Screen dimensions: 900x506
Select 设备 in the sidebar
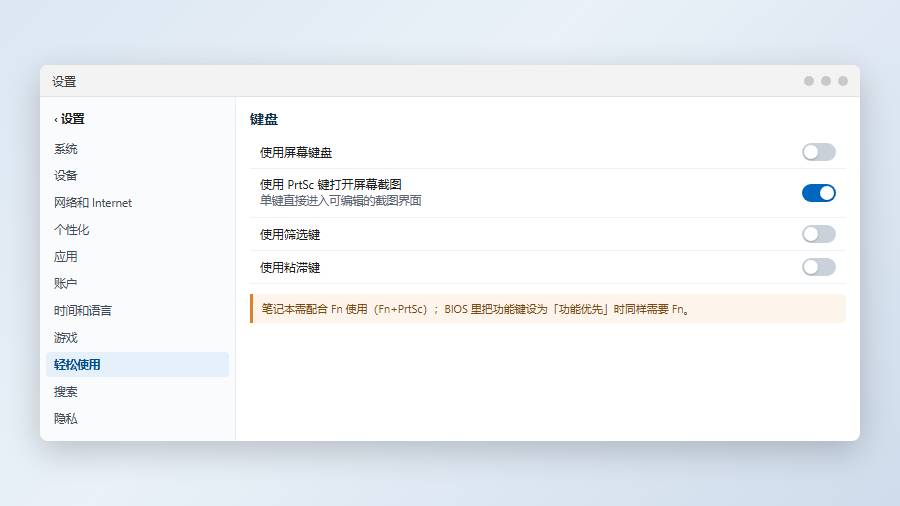(x=137, y=176)
